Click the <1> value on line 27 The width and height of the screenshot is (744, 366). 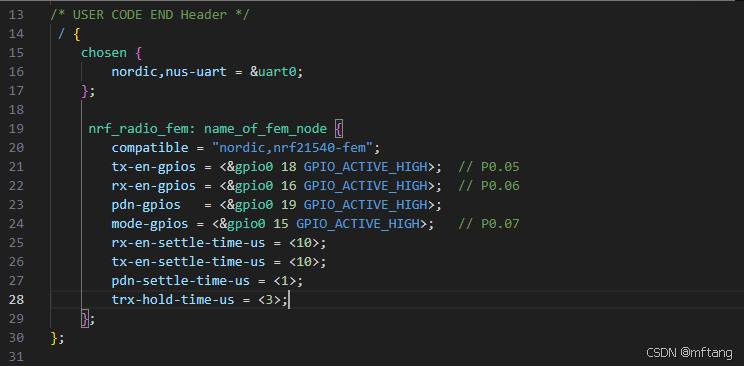point(285,281)
